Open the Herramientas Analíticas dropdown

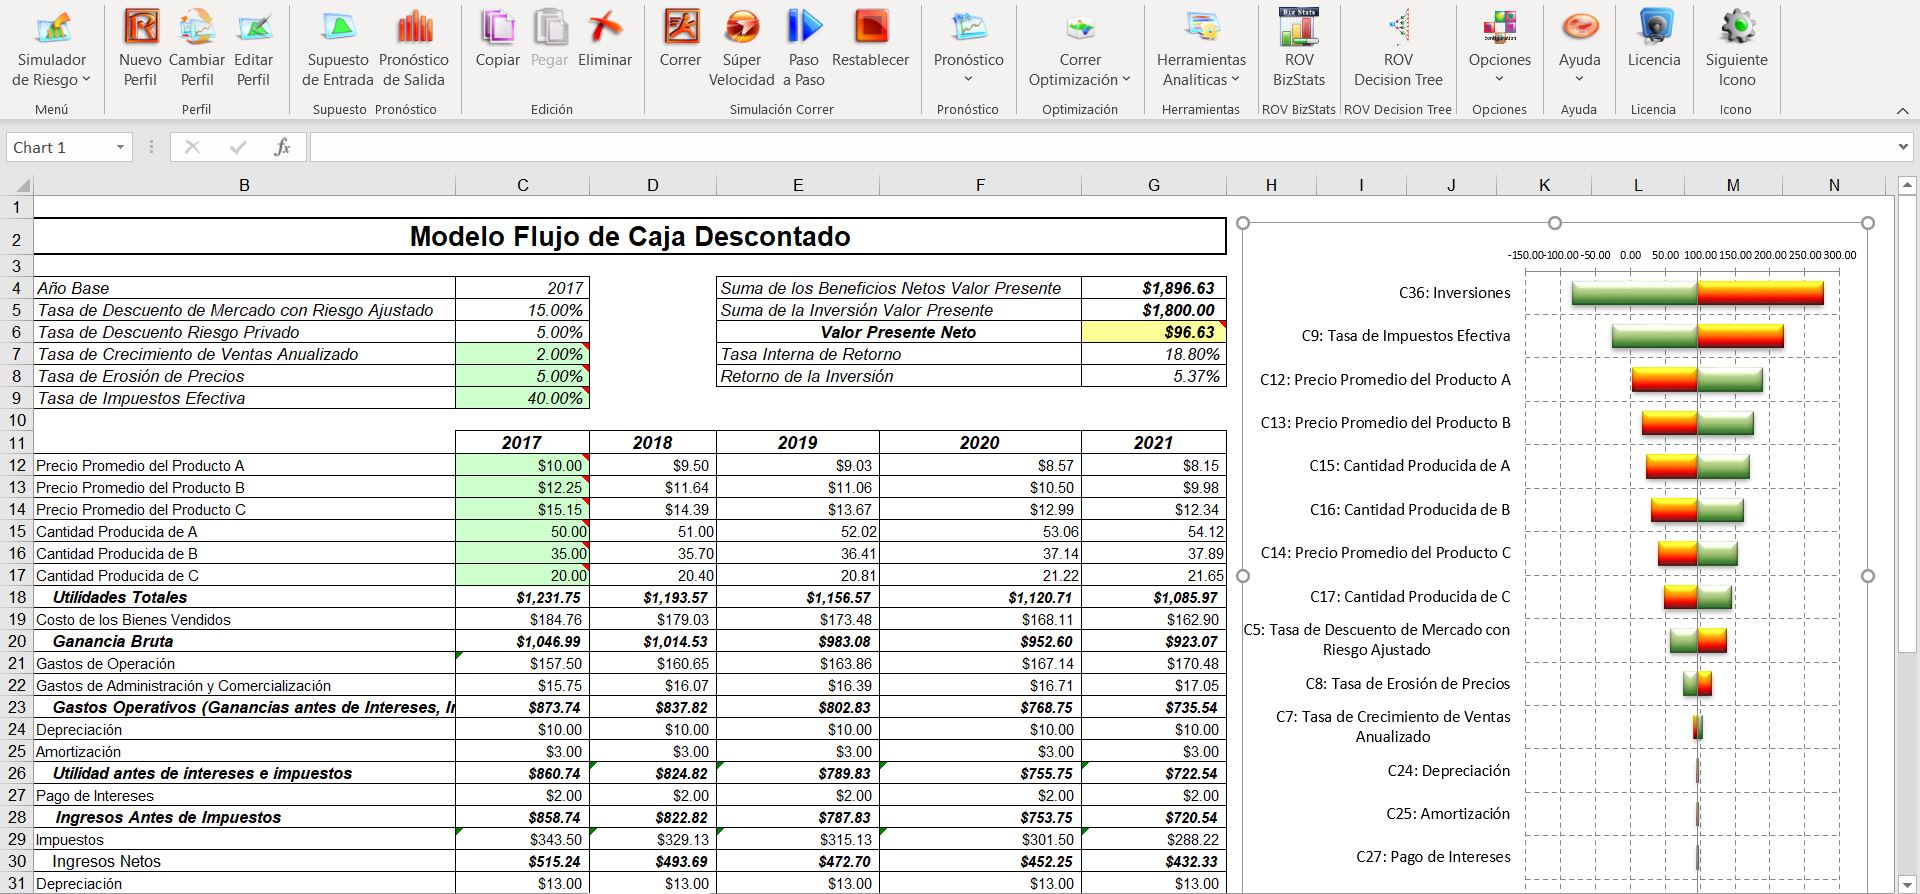[x=1201, y=48]
